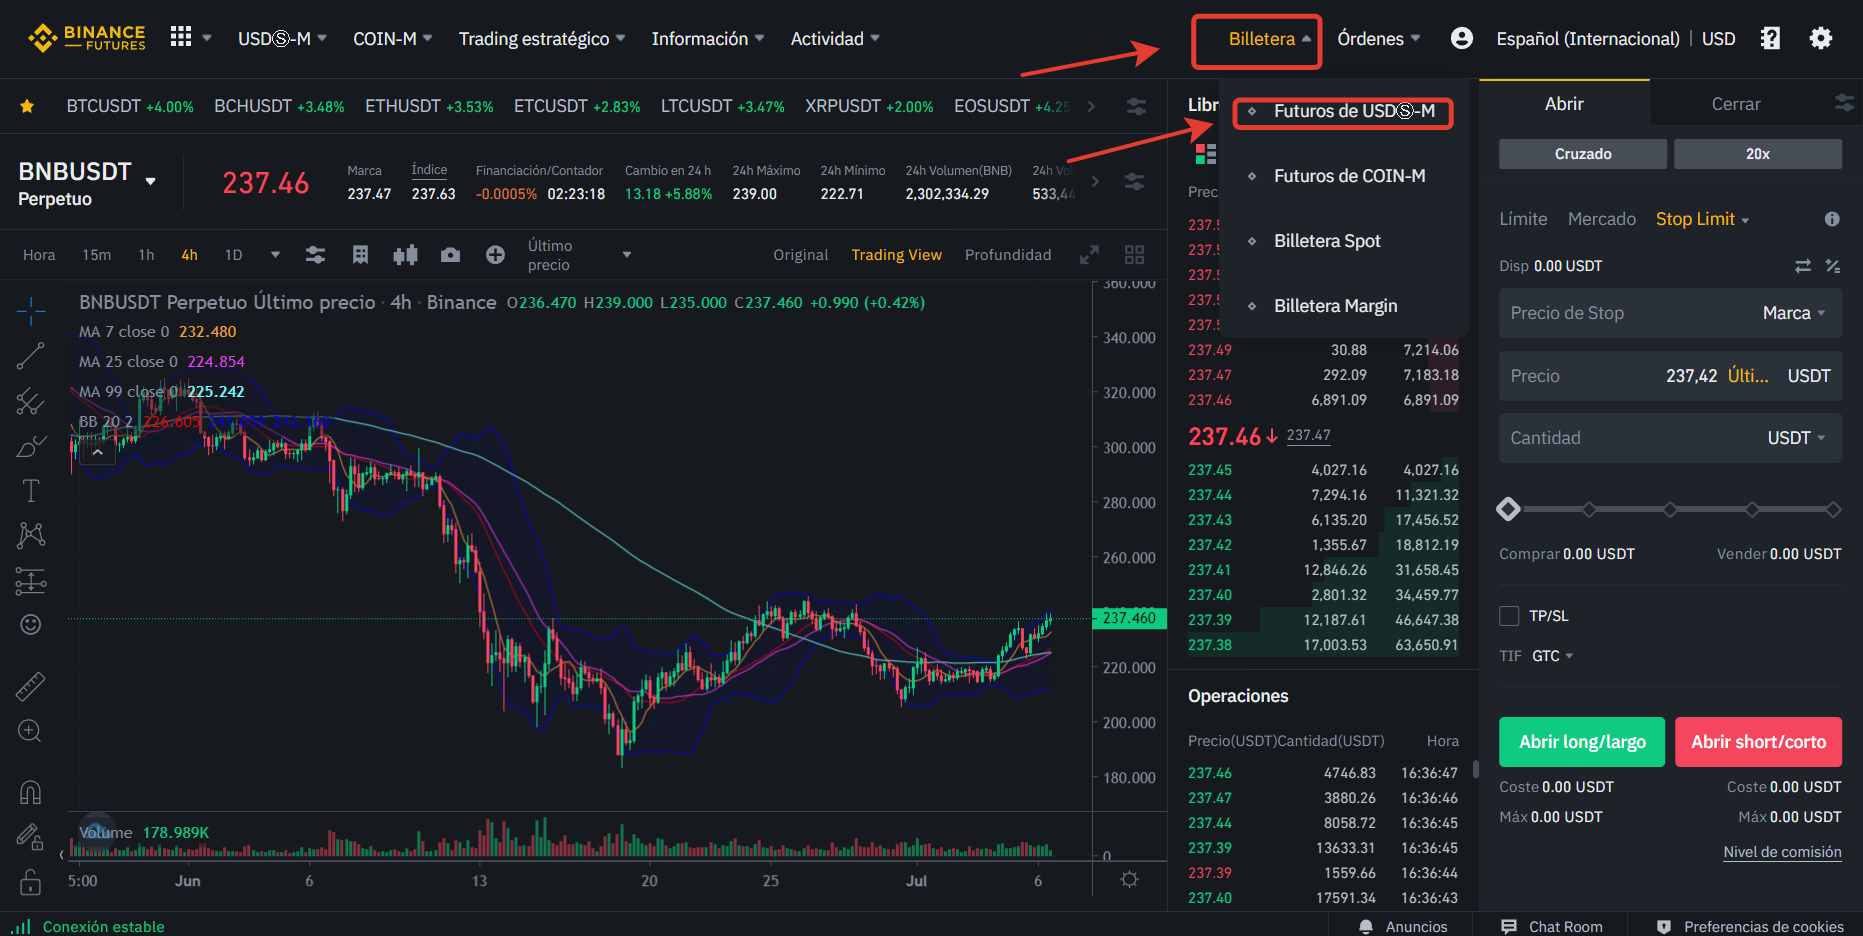The height and width of the screenshot is (936, 1863).
Task: Select the prediction and measurement tool
Action: coord(31,581)
